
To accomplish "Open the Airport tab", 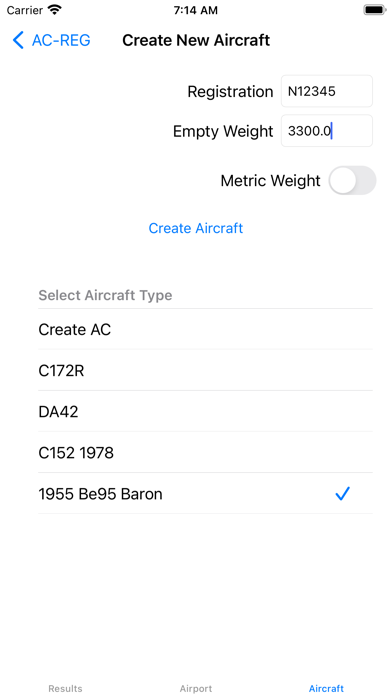I will (196, 688).
